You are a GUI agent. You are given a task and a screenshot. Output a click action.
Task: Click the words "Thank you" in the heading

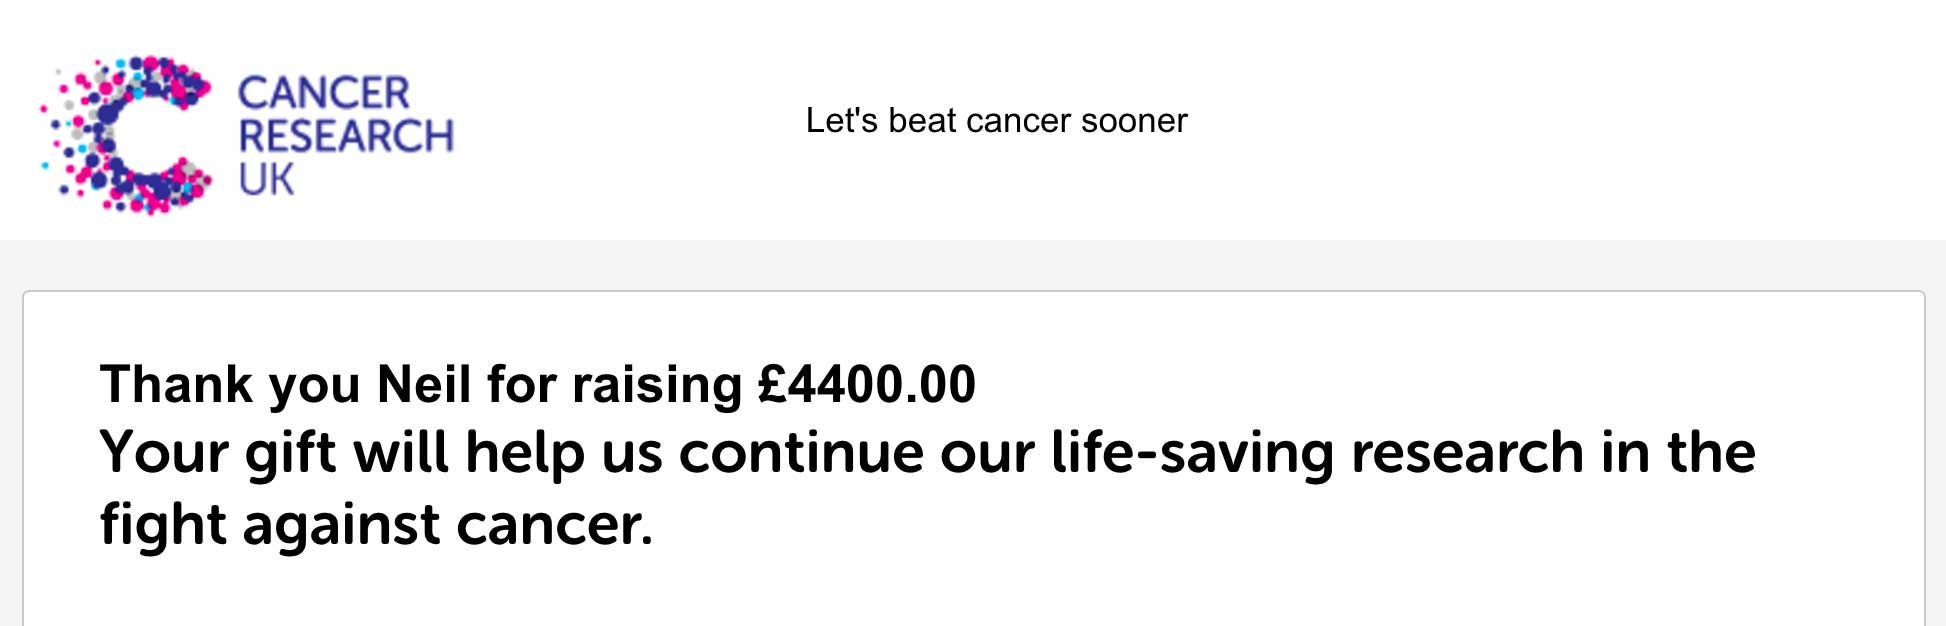(x=229, y=385)
